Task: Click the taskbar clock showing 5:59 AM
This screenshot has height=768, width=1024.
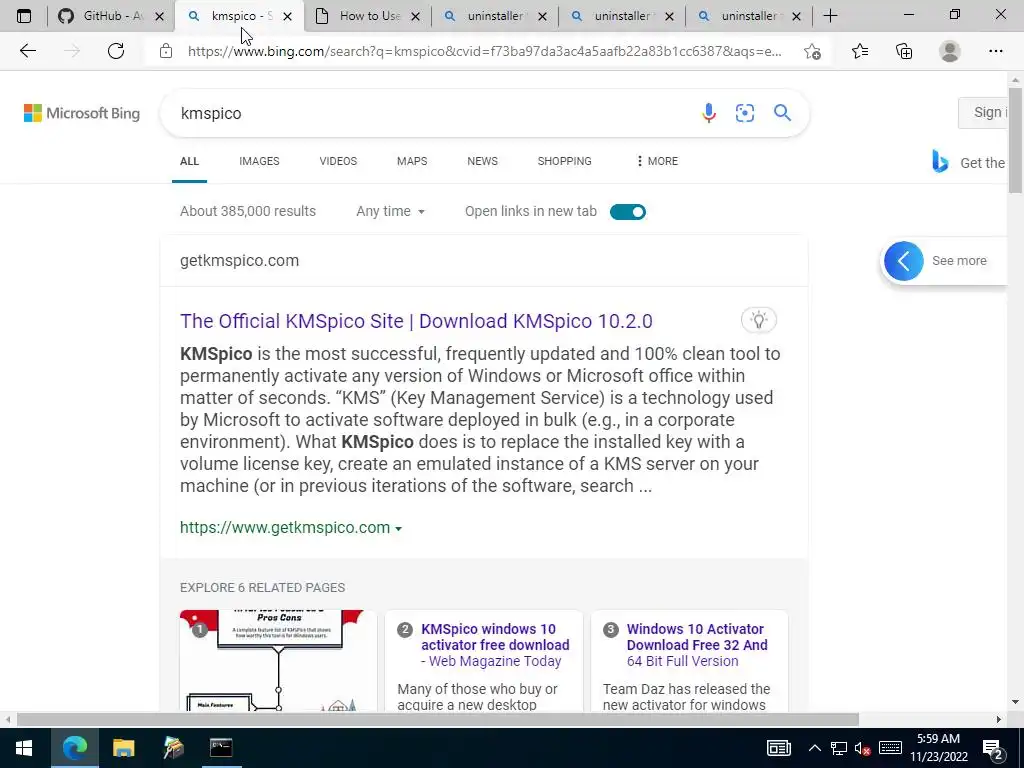Action: click(x=938, y=748)
